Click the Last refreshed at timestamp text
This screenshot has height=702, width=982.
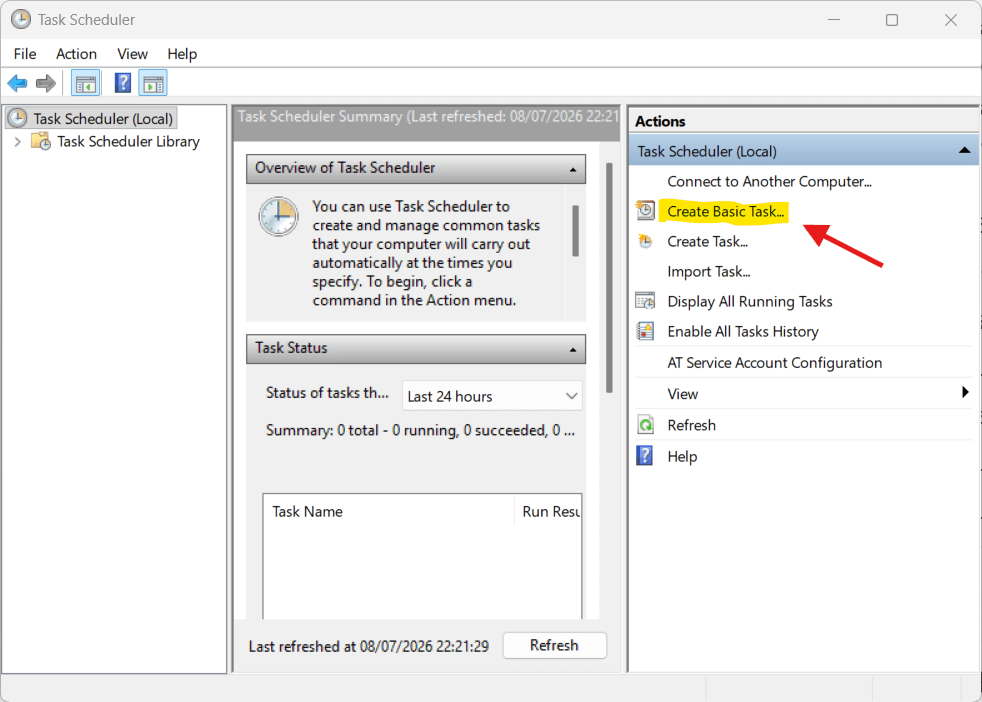pyautogui.click(x=368, y=646)
